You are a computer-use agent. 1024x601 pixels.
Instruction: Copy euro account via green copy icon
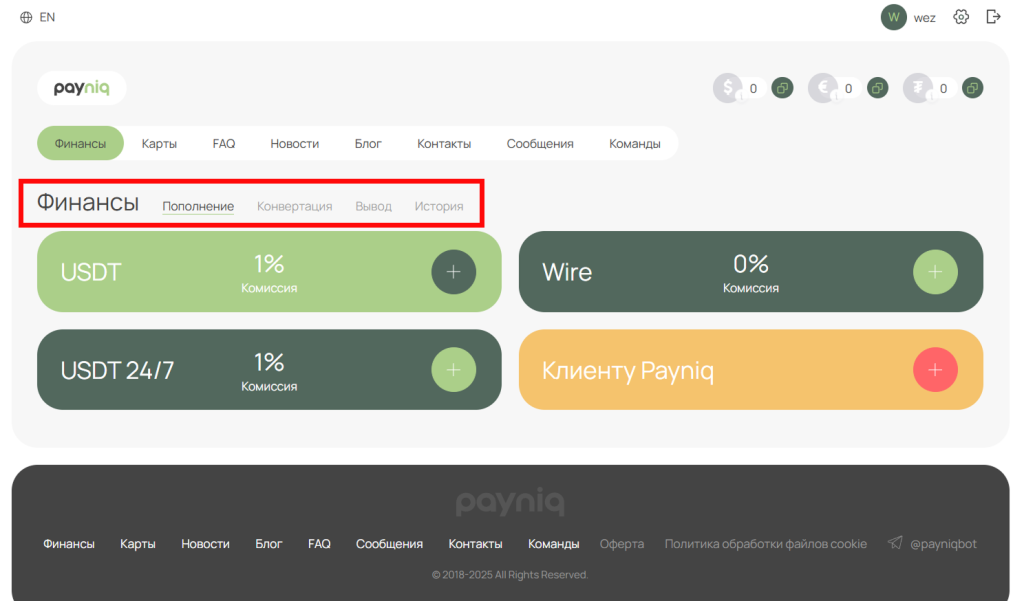click(x=877, y=88)
